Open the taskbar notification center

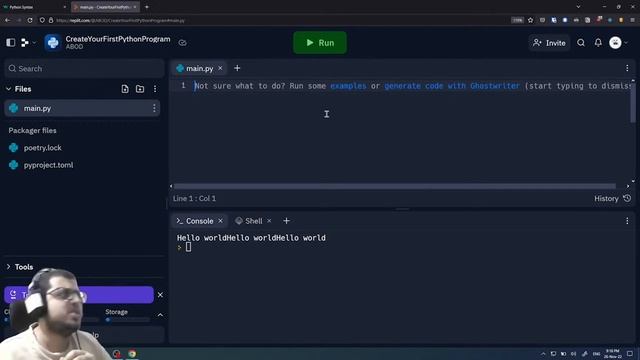pos(630,354)
